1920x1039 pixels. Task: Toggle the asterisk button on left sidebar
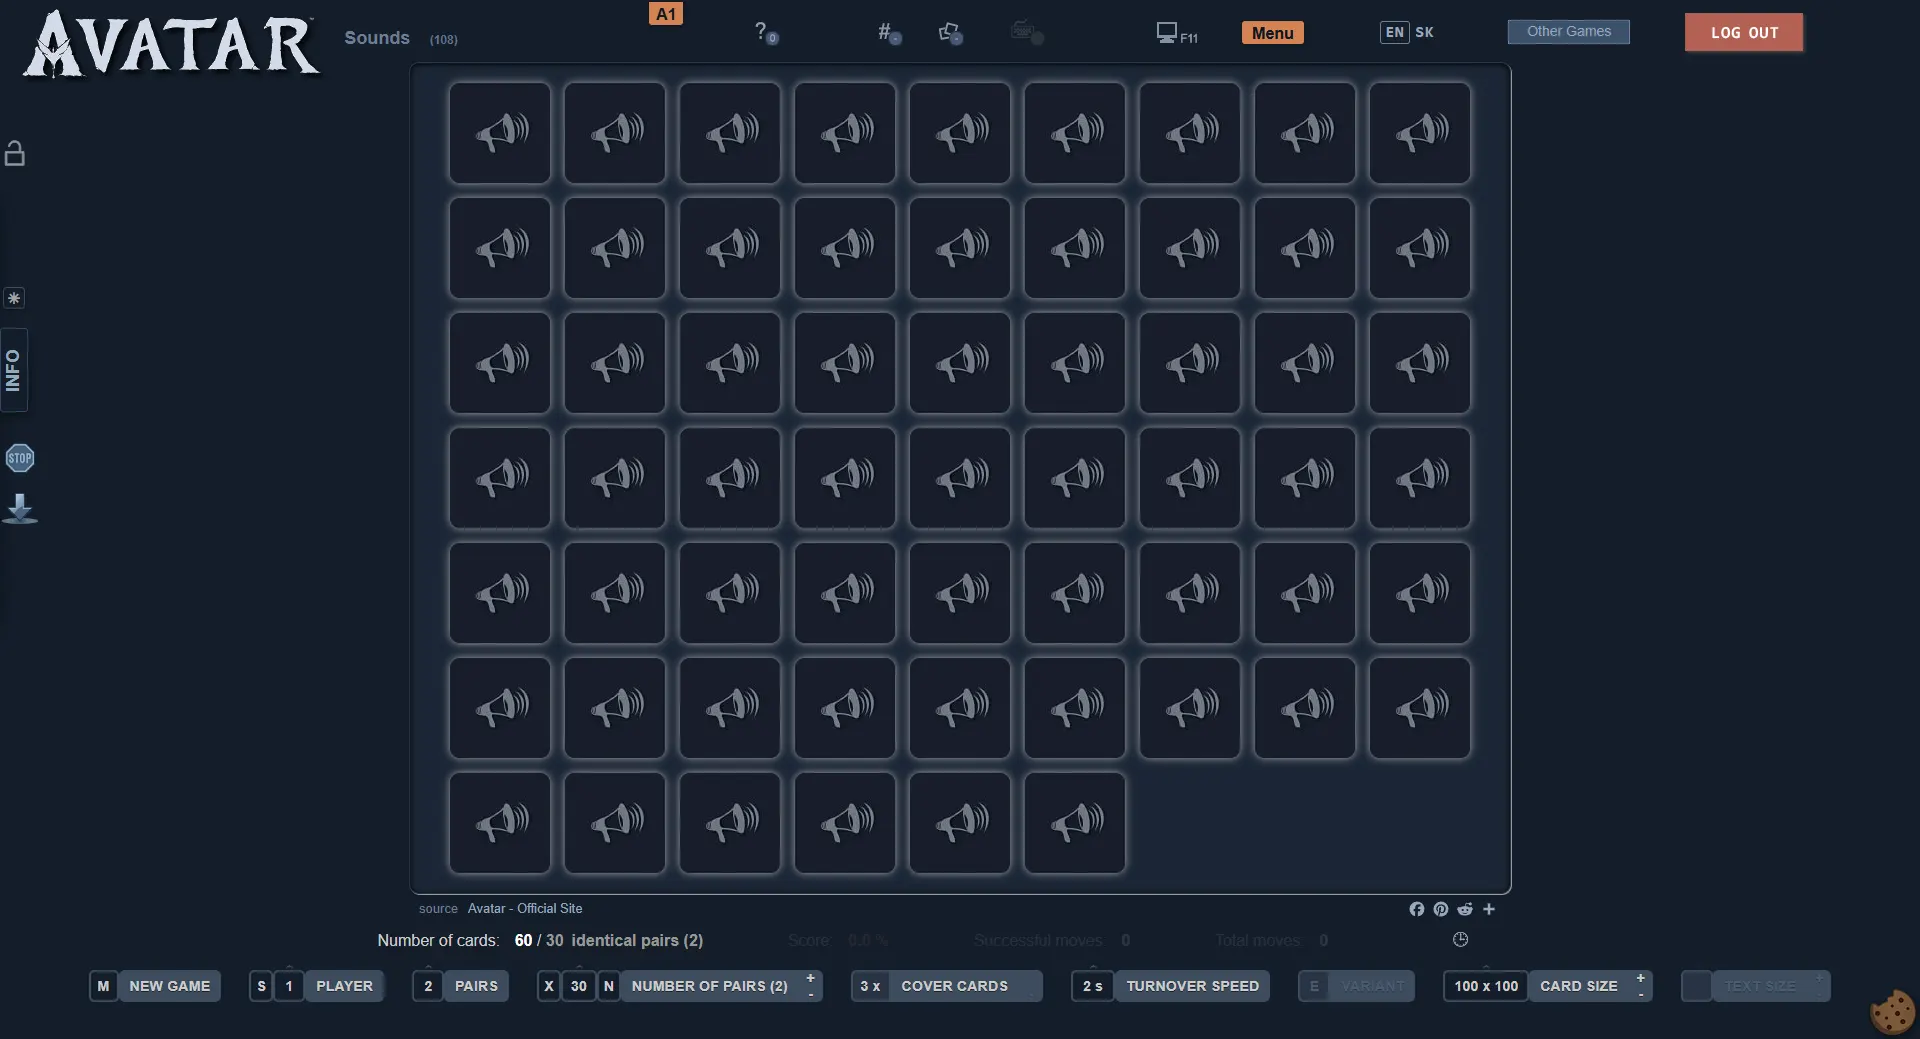coord(14,298)
